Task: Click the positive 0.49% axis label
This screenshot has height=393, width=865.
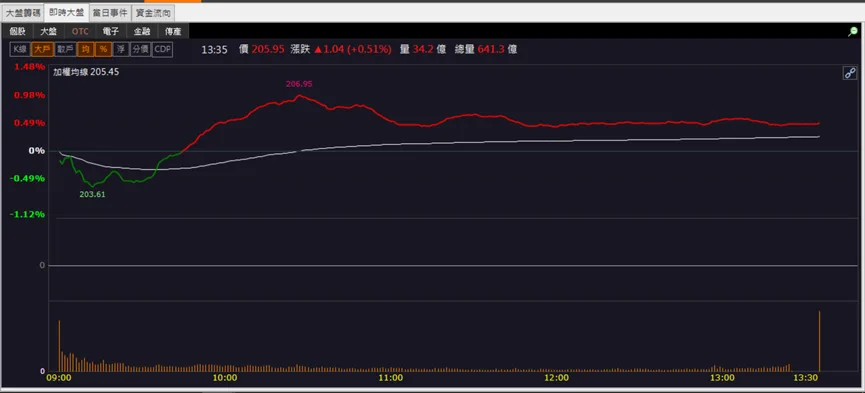Action: click(30, 123)
